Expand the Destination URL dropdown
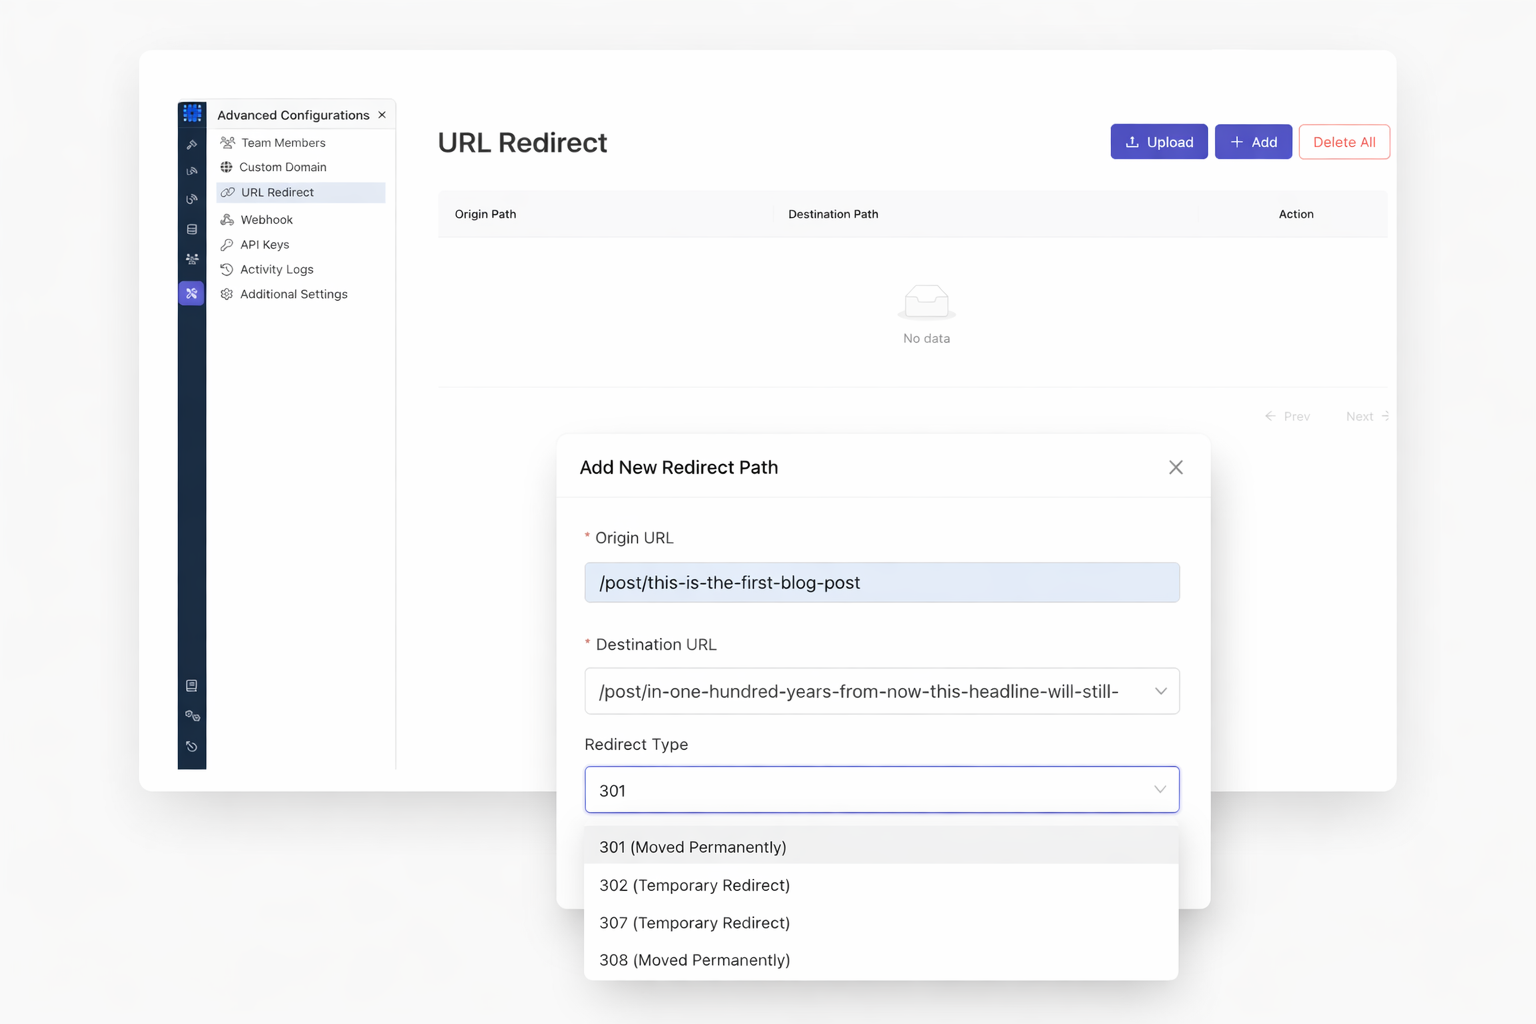Viewport: 1536px width, 1024px height. click(x=1160, y=691)
